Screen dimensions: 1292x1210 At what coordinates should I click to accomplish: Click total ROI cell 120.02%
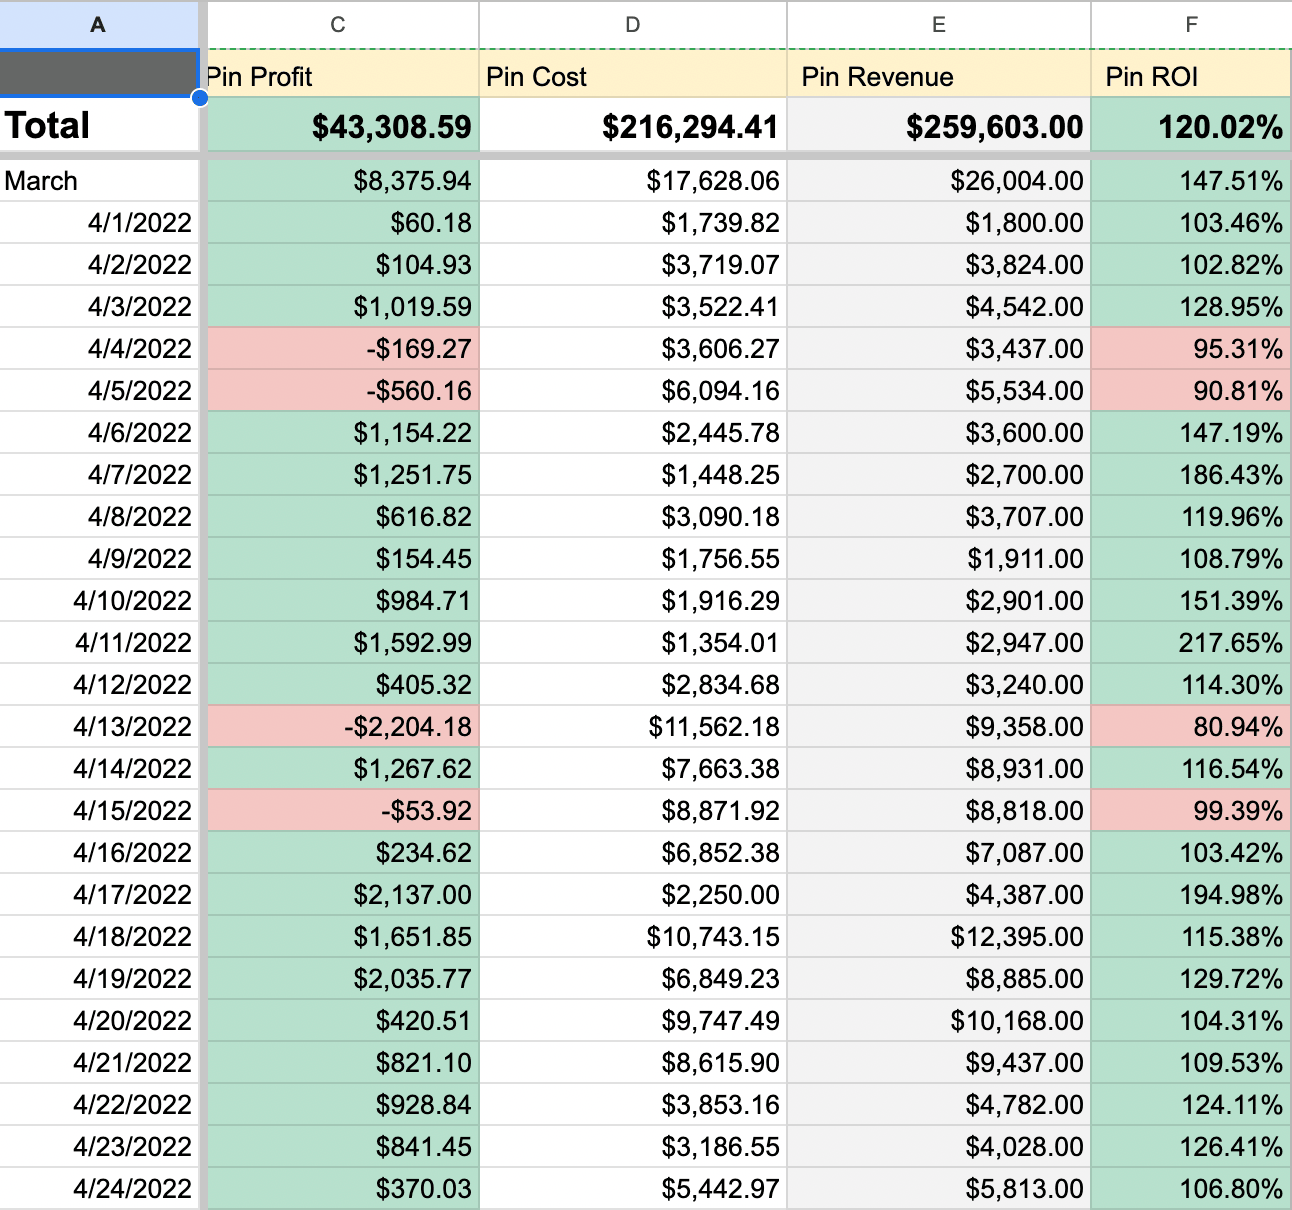pos(1190,127)
